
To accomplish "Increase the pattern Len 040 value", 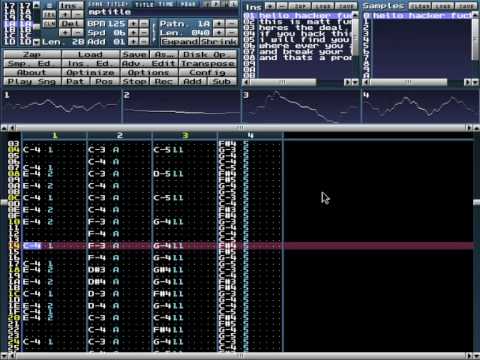I will [x=219, y=33].
